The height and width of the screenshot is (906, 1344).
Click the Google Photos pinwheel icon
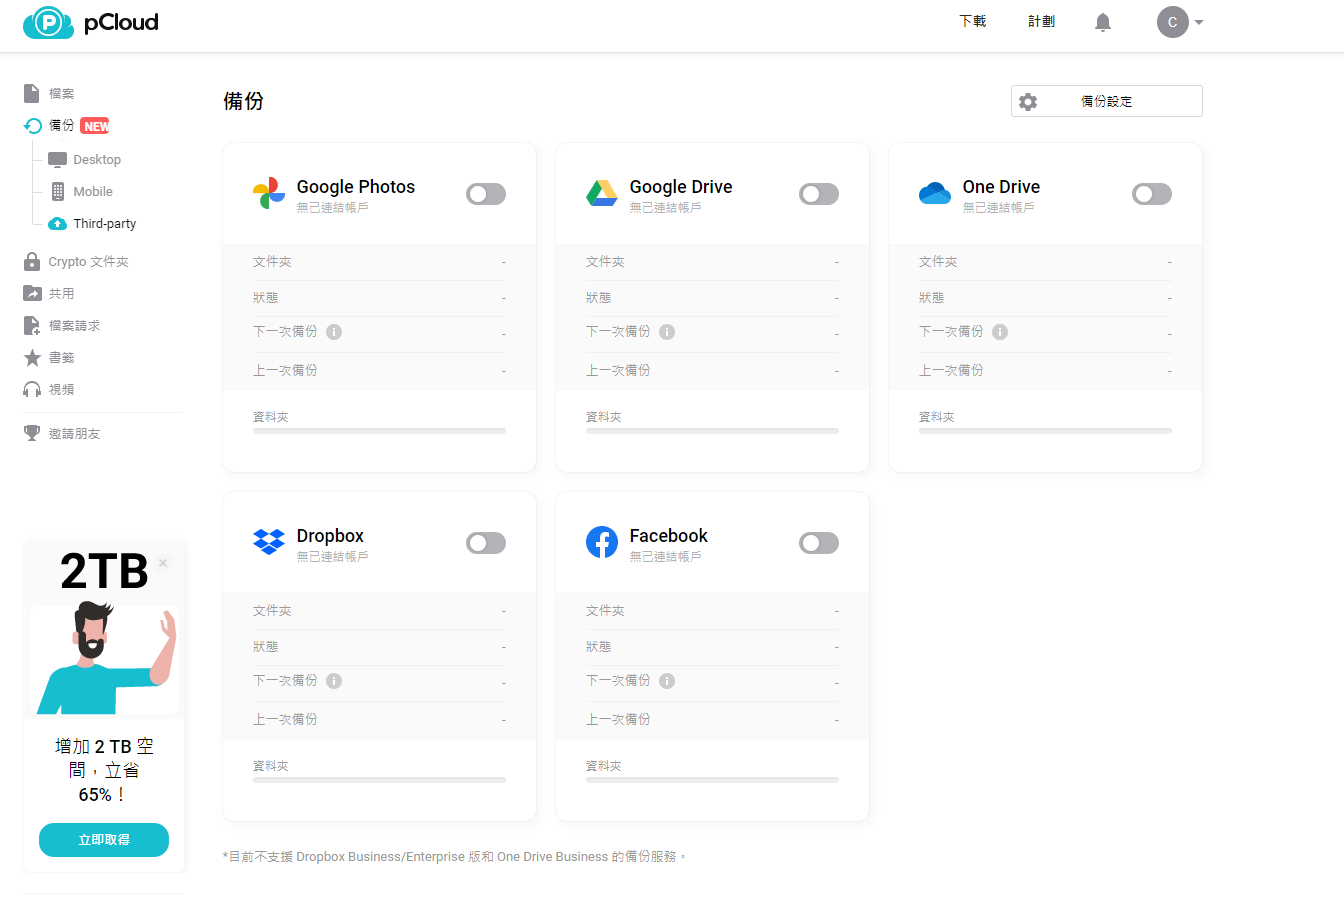[x=269, y=194]
